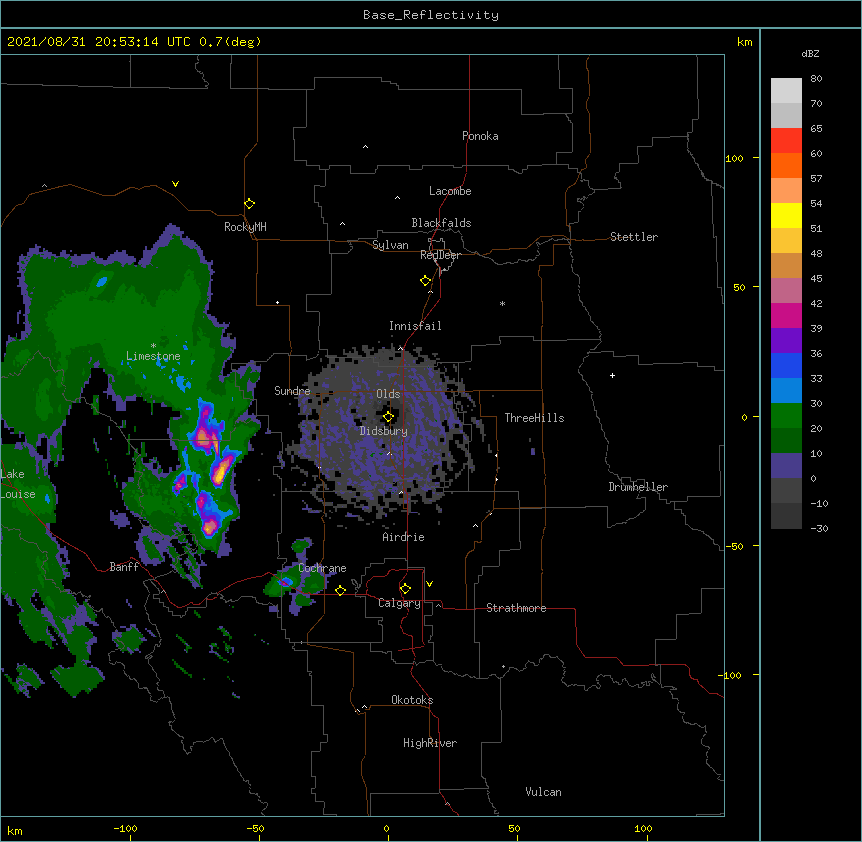Click the RockyMH label
Image resolution: width=862 pixels, height=842 pixels.
[x=245, y=227]
